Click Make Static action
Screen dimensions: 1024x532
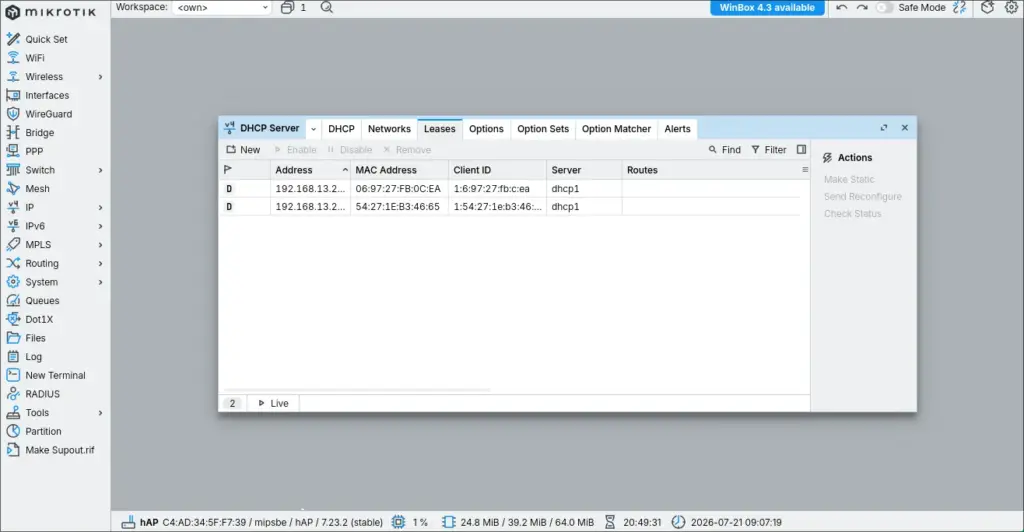click(x=849, y=180)
